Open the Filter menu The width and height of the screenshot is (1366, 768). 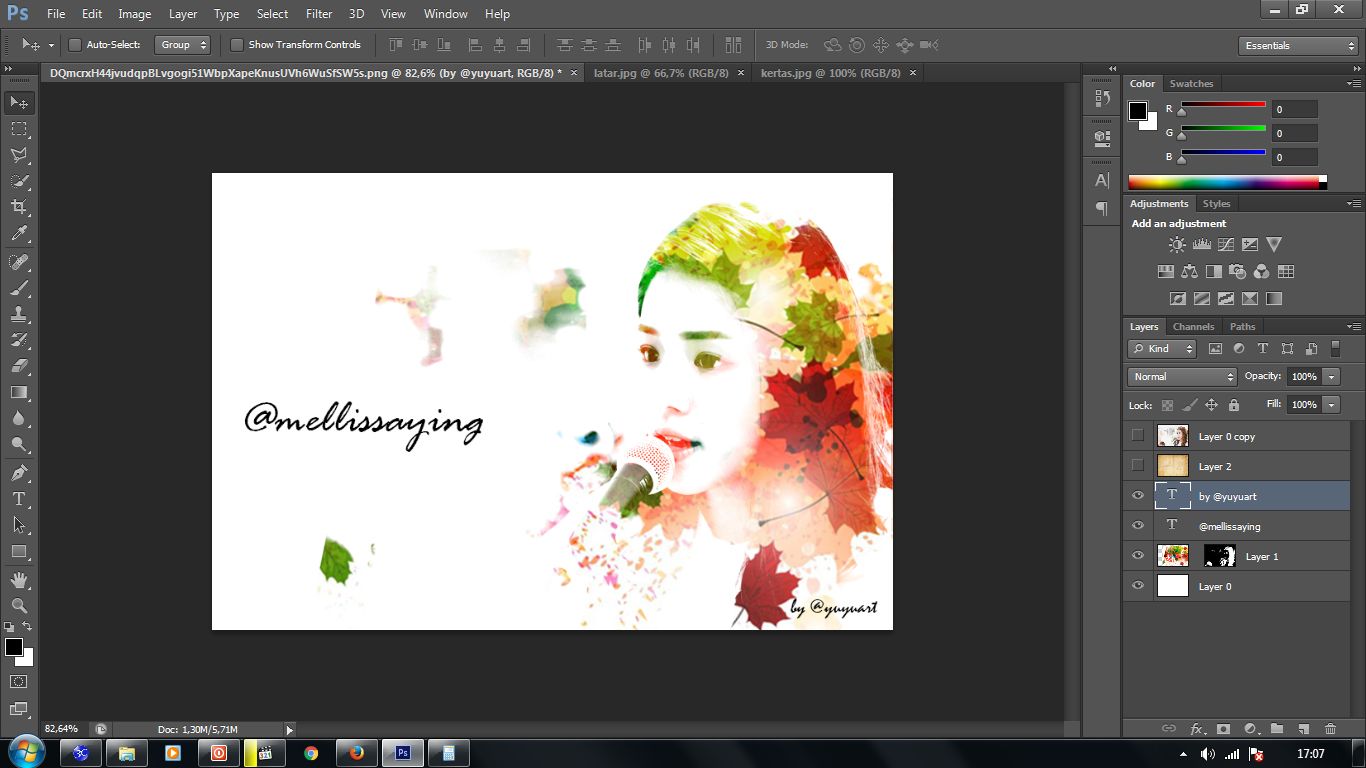click(319, 14)
